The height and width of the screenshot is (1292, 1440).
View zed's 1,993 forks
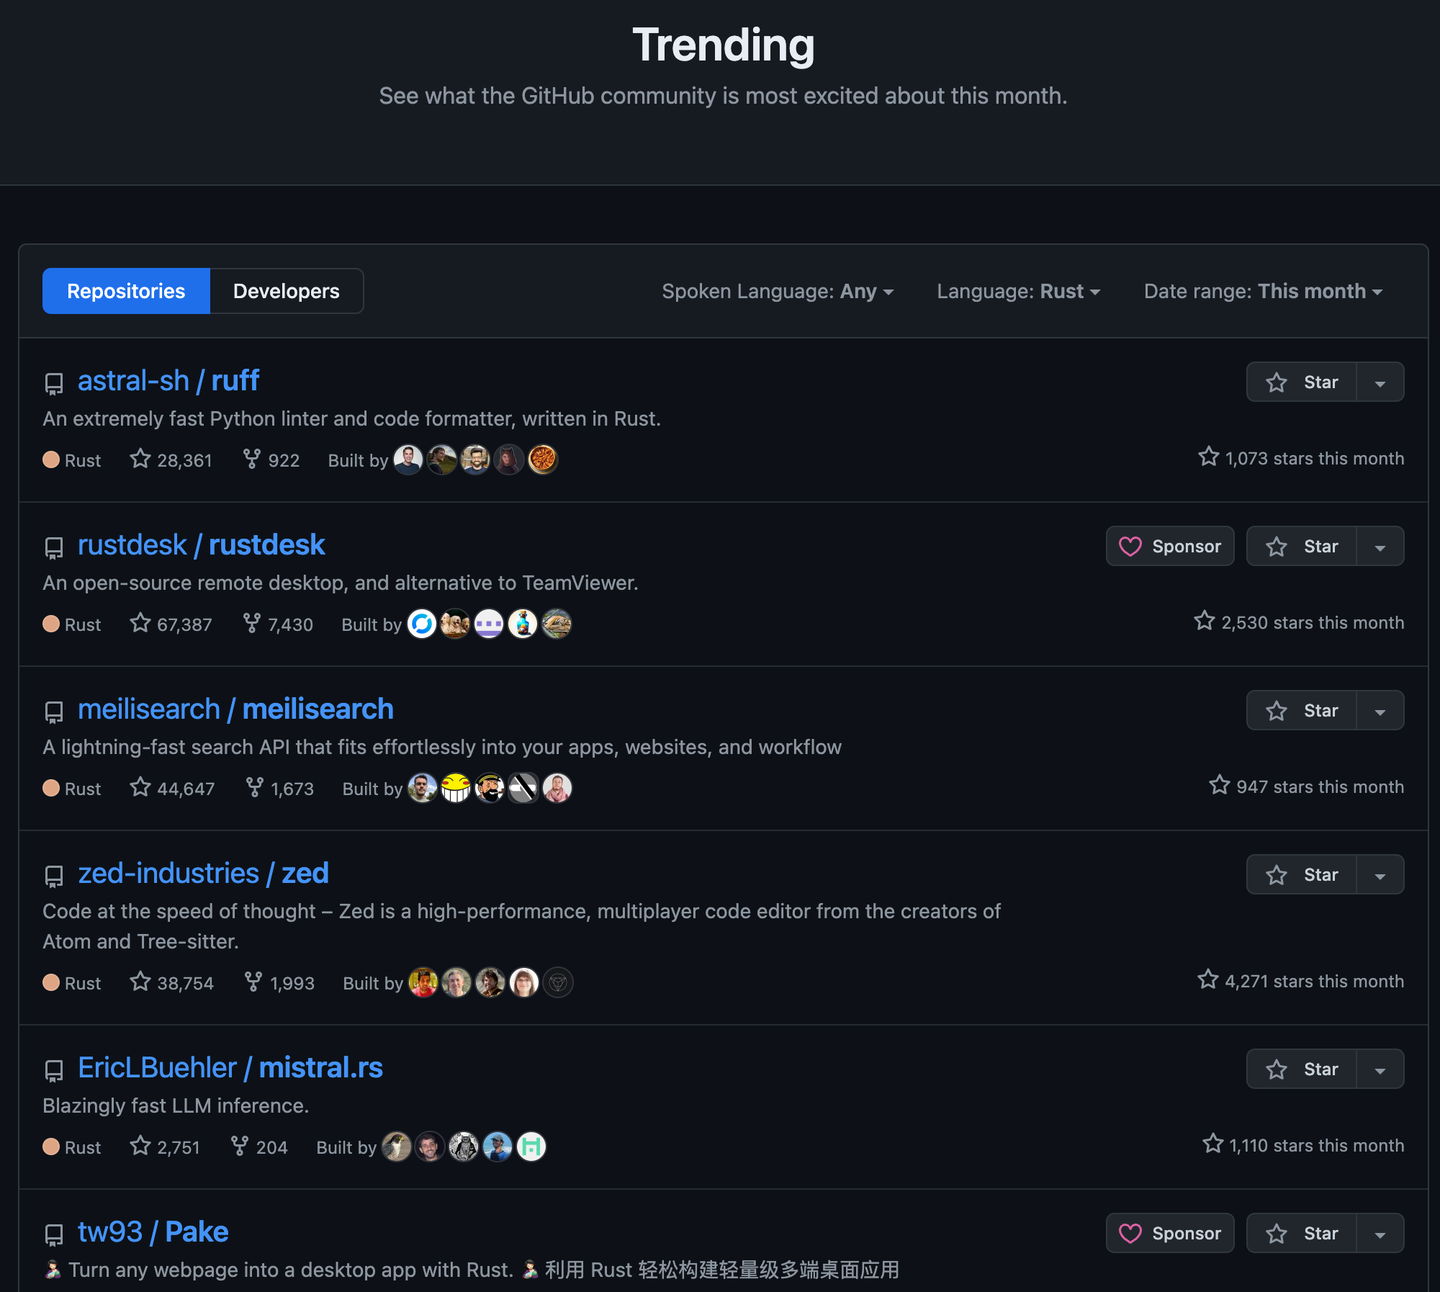(280, 982)
